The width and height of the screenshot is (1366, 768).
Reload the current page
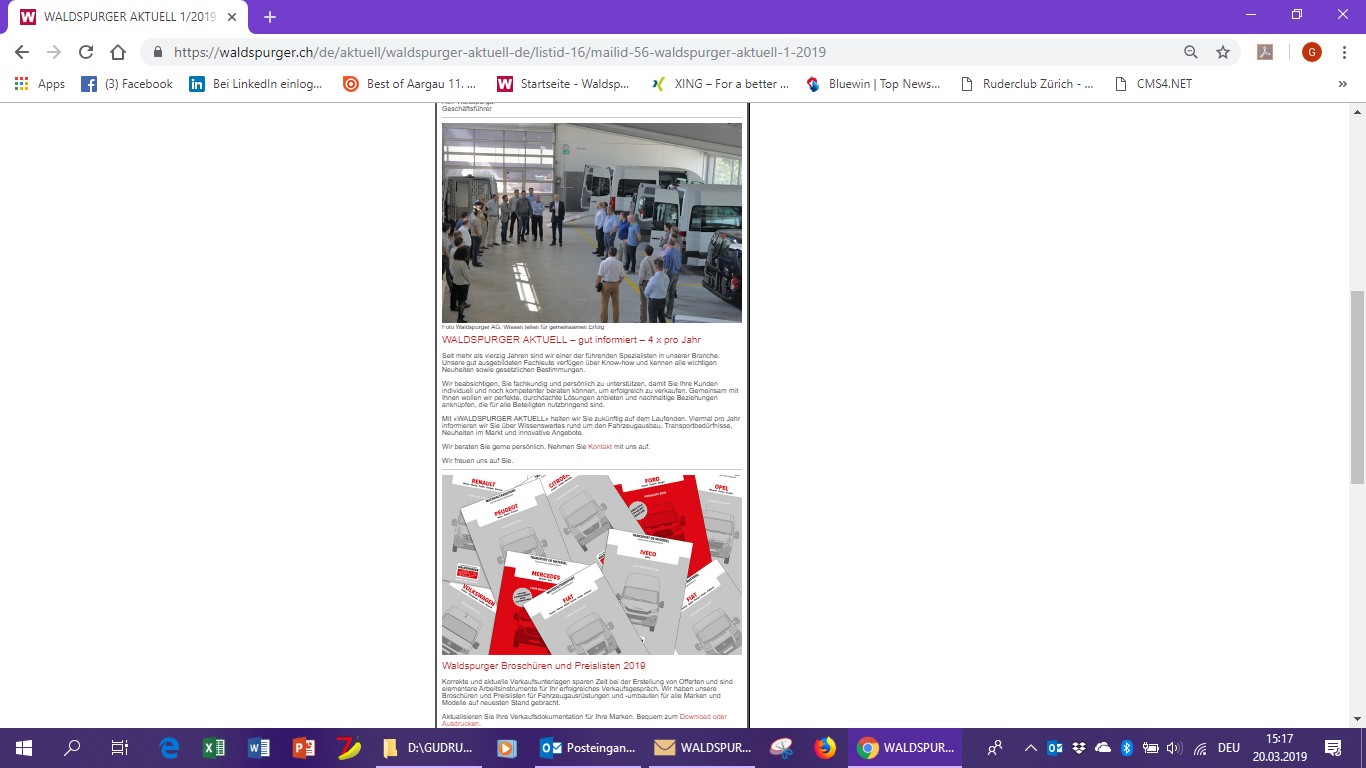(86, 52)
